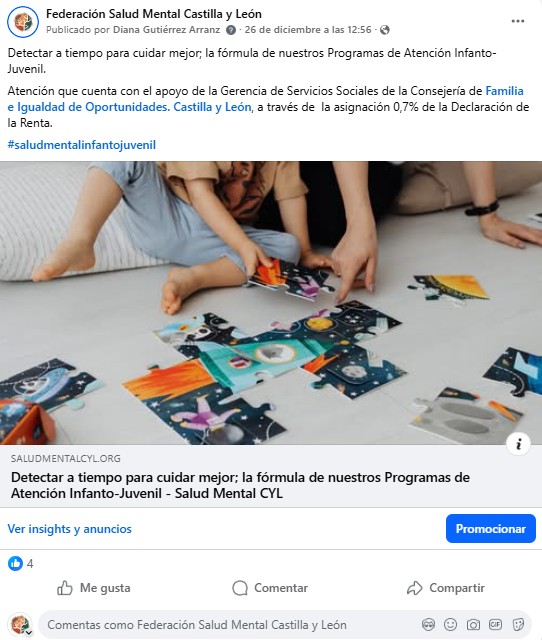542x640 pixels.
Task: Click the Comentar button
Action: click(270, 588)
